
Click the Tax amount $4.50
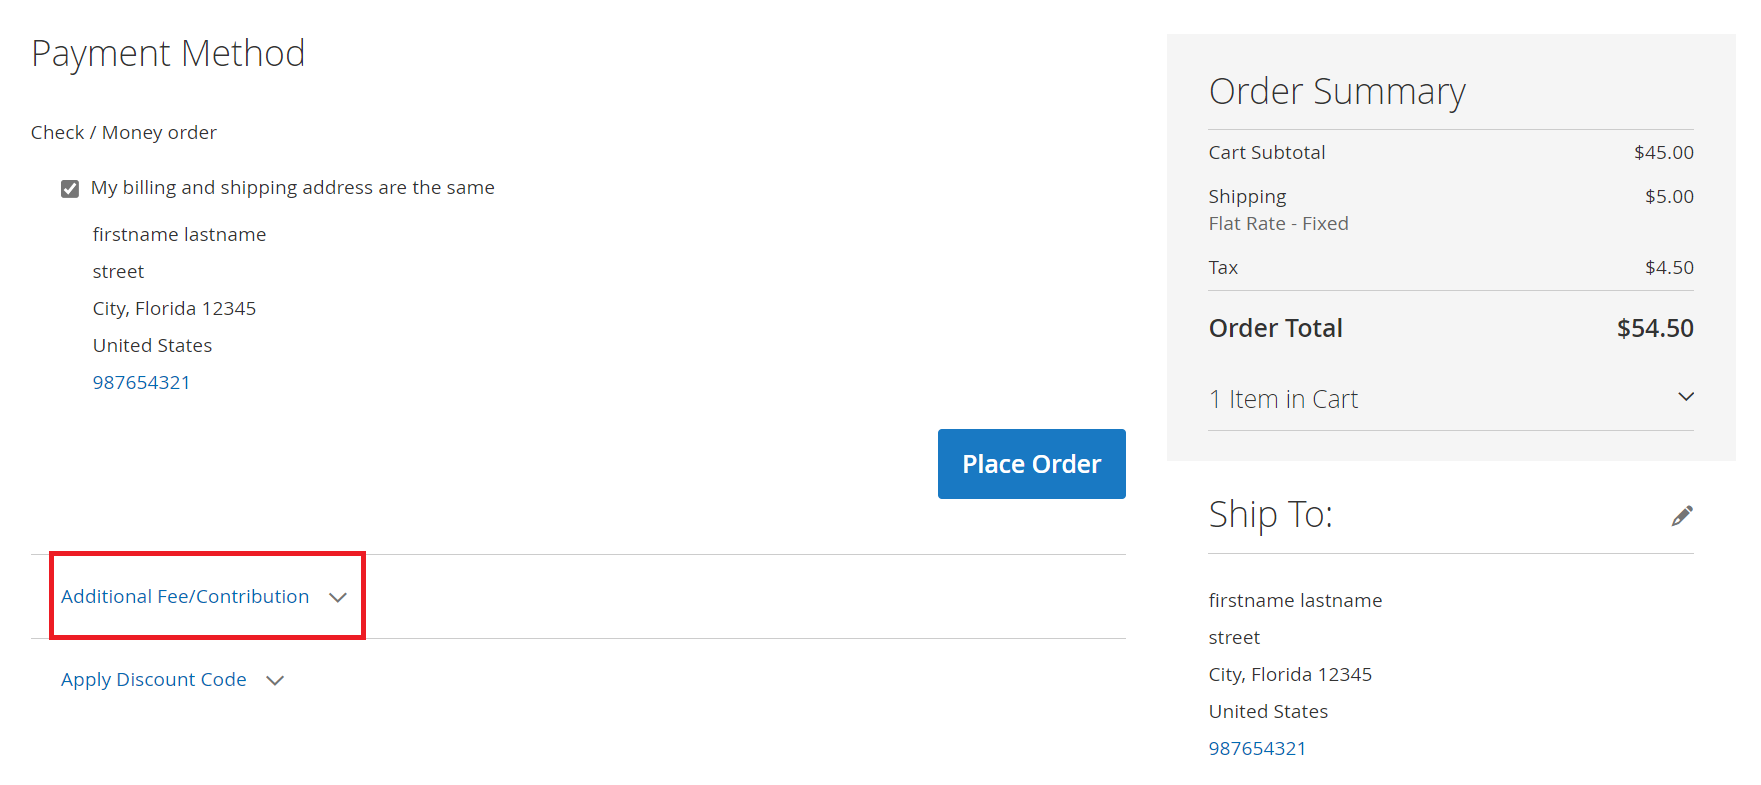1668,268
